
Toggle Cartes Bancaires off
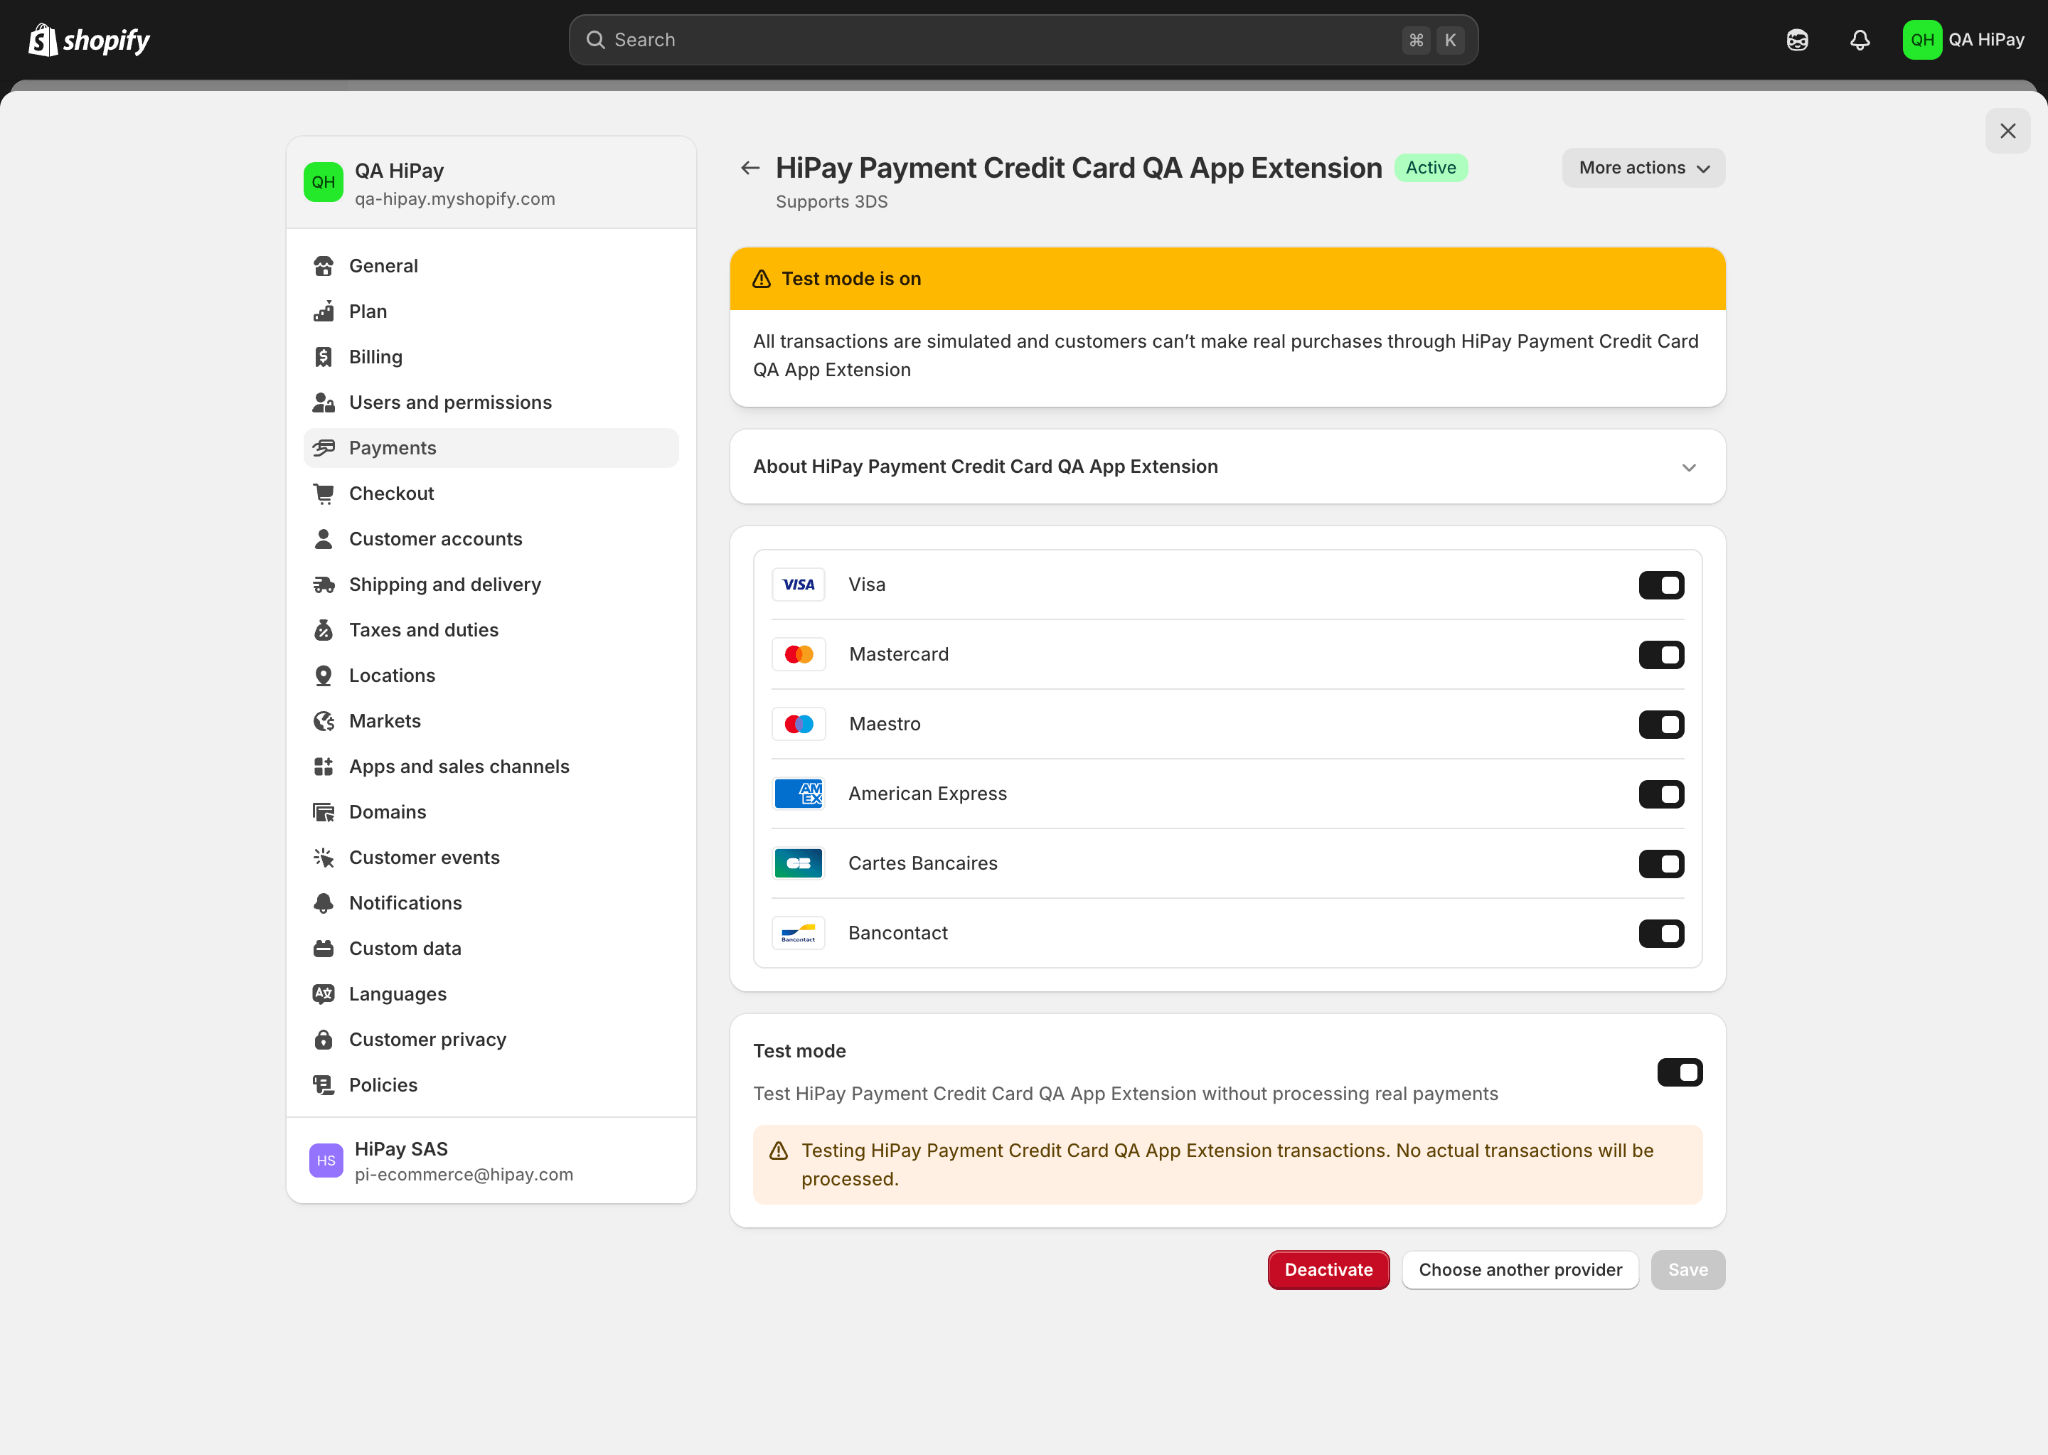(x=1661, y=864)
